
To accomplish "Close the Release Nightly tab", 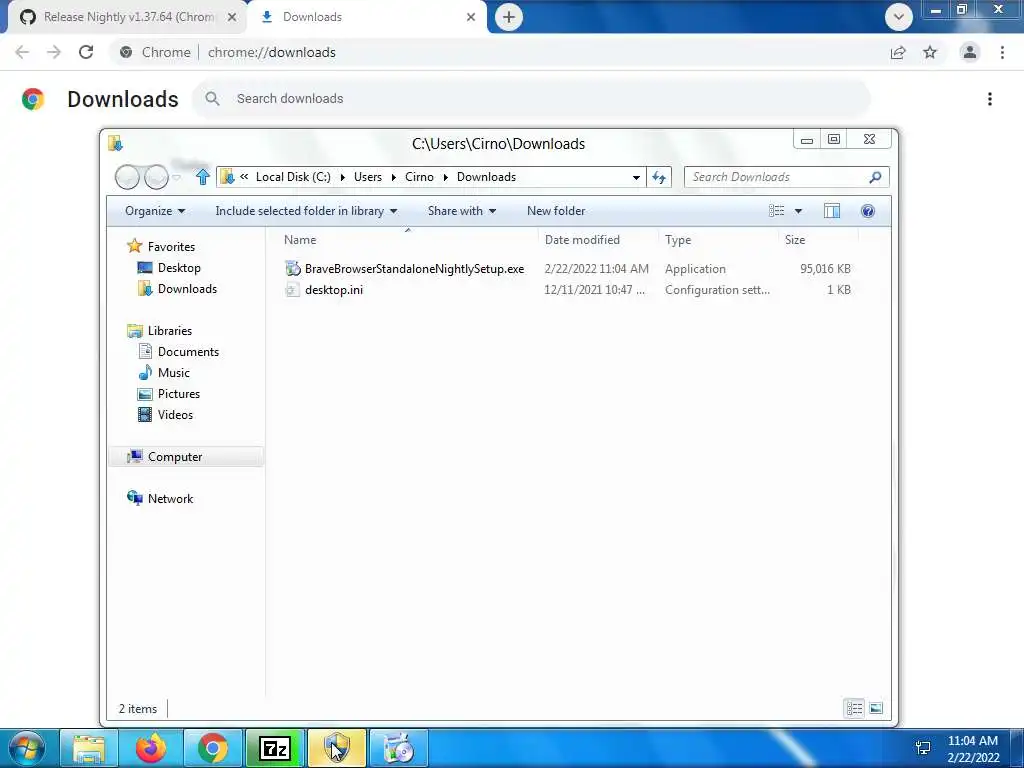I will click(x=232, y=17).
